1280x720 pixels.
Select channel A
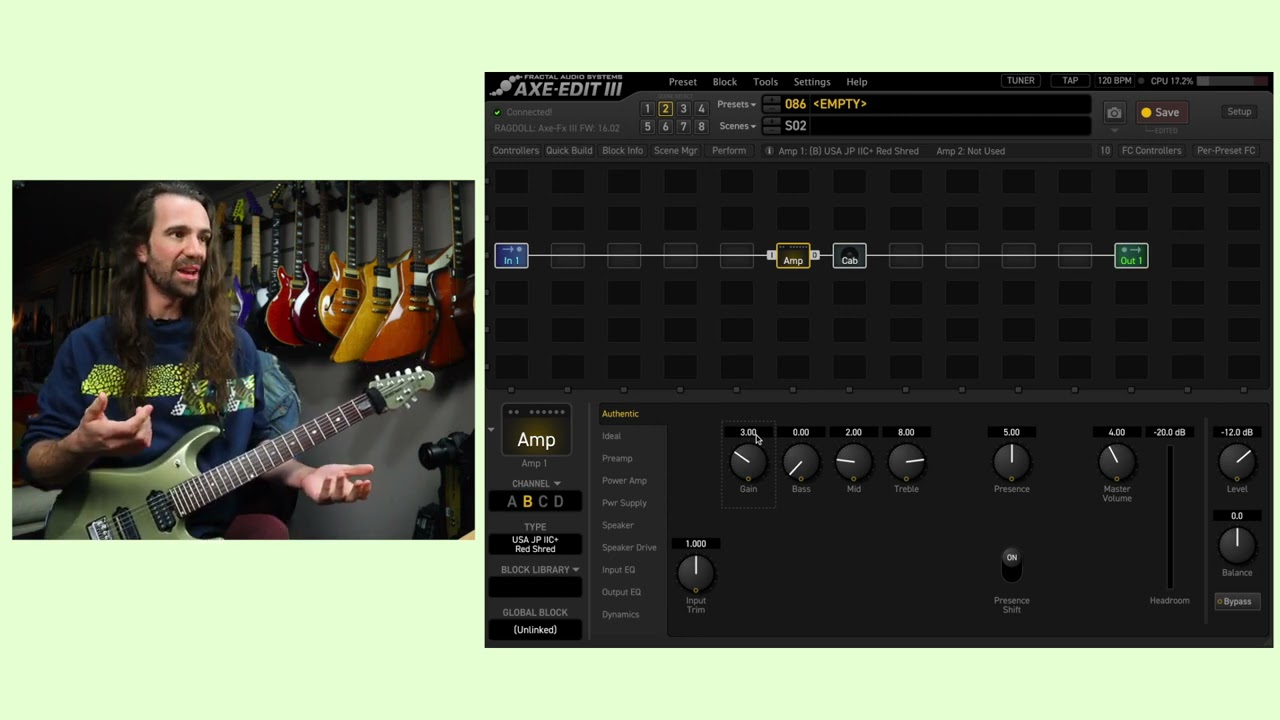(512, 502)
